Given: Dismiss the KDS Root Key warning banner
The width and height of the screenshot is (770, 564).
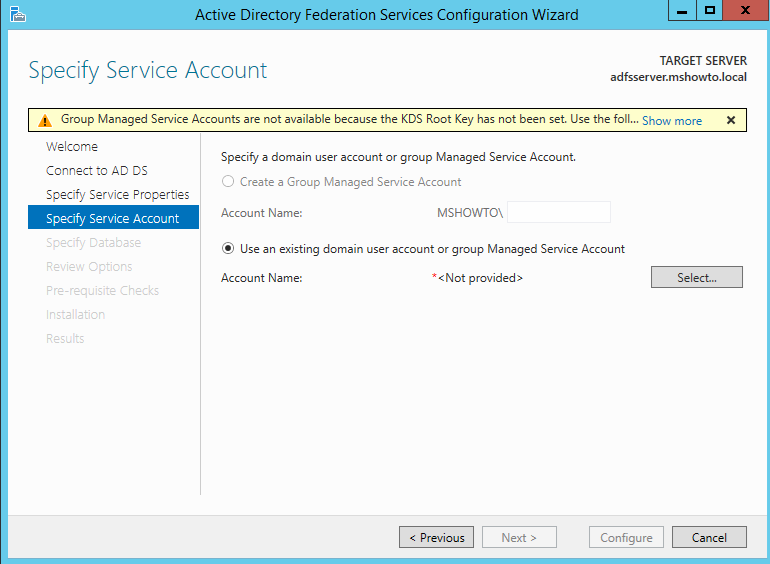Looking at the screenshot, I should pos(731,120).
